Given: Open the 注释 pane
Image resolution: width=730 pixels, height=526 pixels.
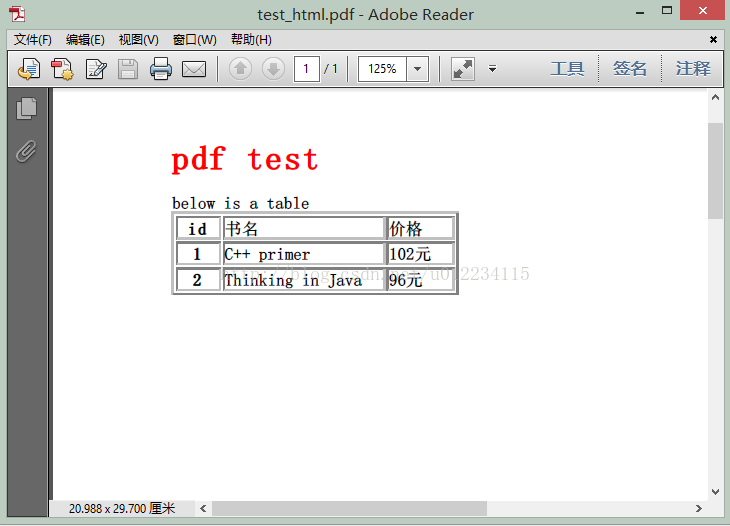Looking at the screenshot, I should pyautogui.click(x=693, y=69).
